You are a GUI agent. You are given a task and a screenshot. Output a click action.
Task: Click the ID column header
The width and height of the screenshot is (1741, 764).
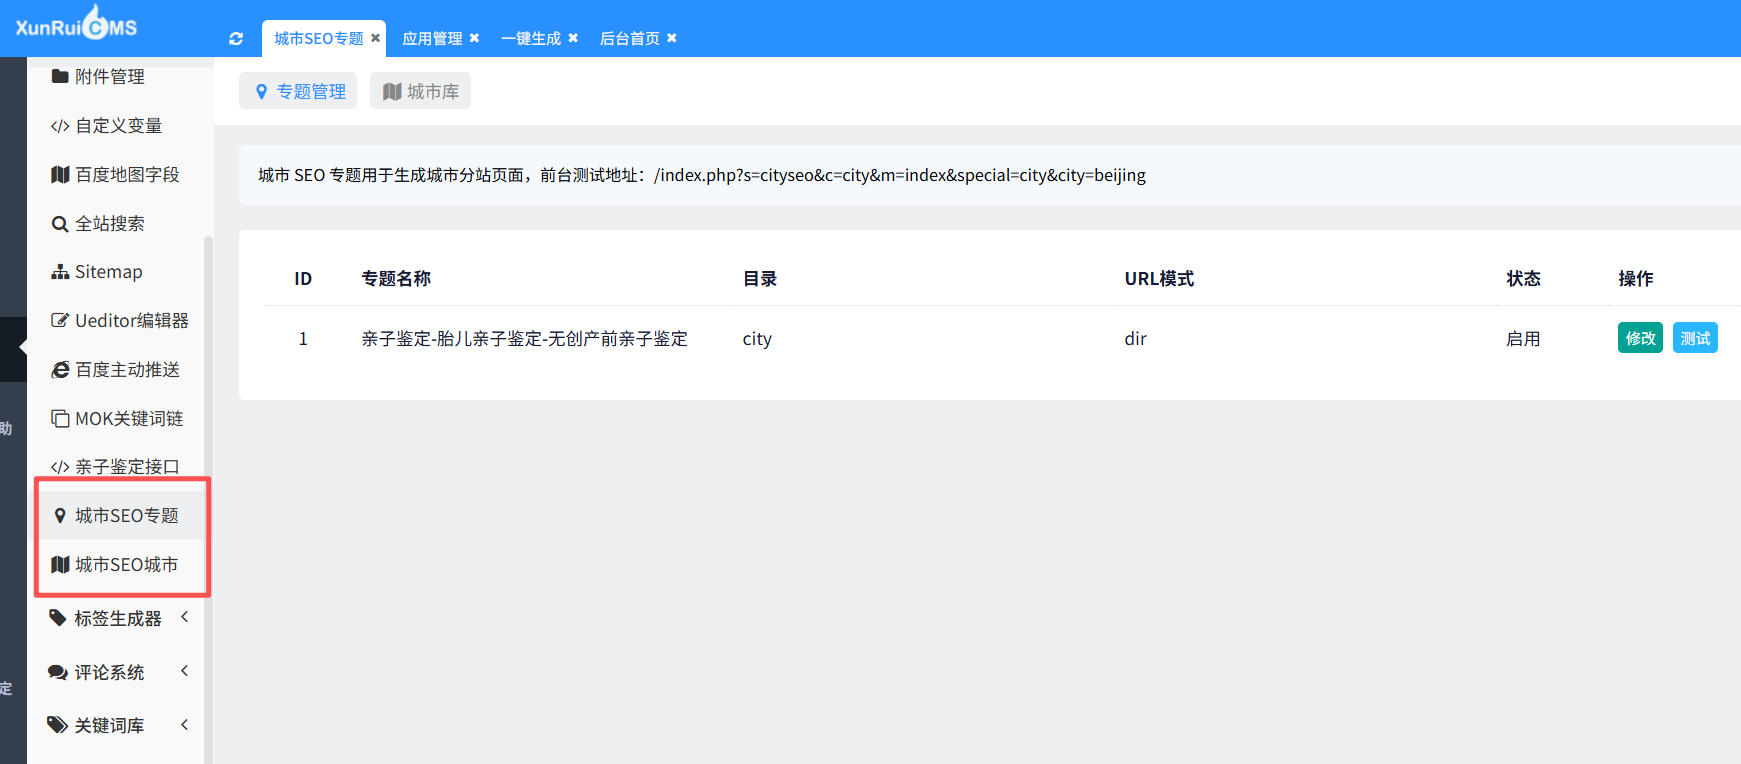[x=303, y=279]
